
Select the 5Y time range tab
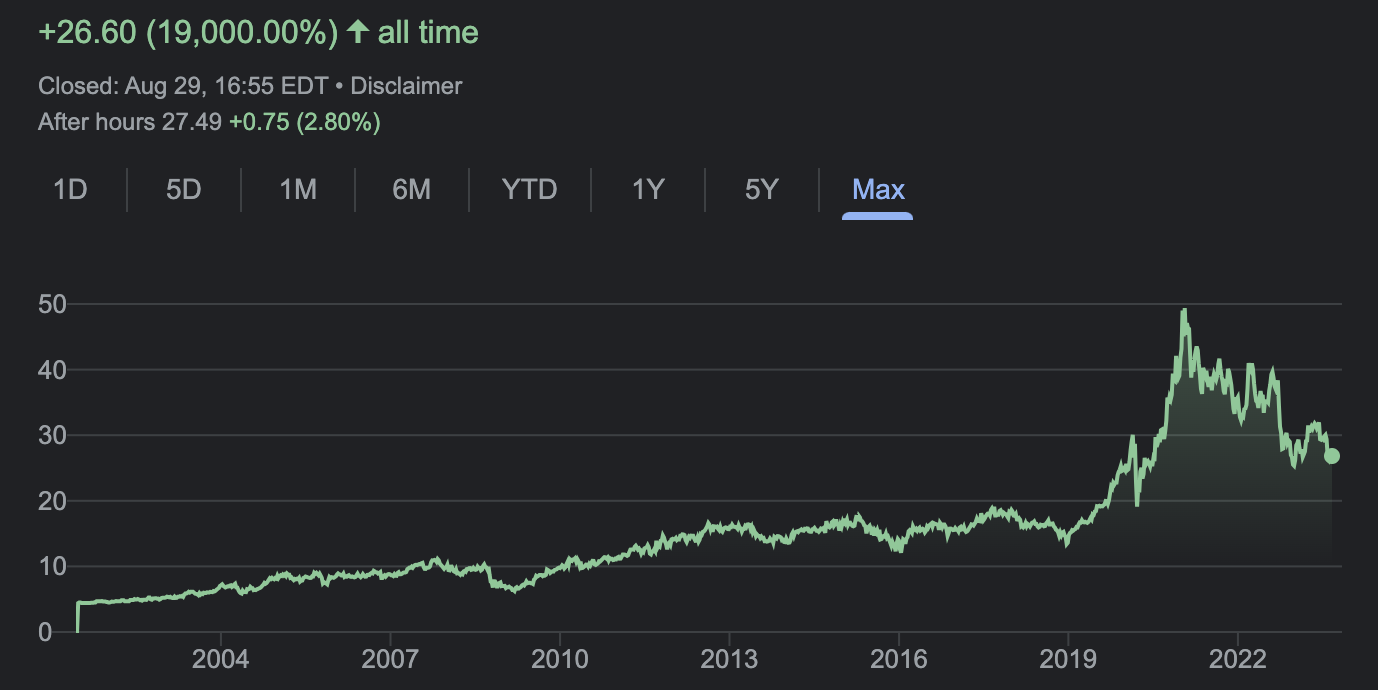[761, 190]
